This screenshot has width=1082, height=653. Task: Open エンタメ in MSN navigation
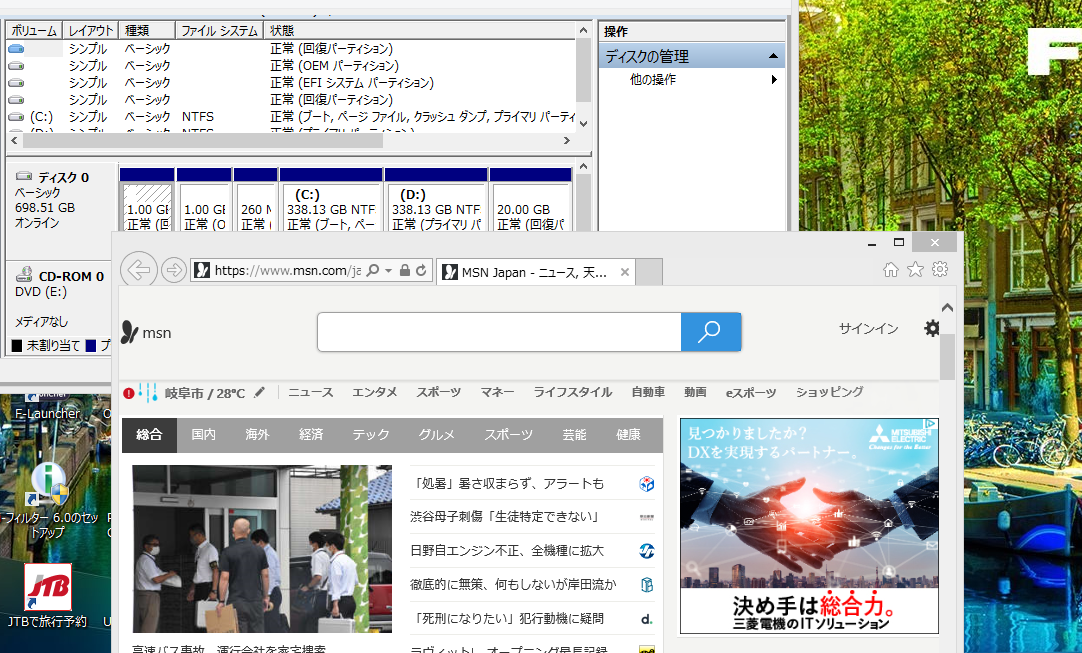coord(375,392)
